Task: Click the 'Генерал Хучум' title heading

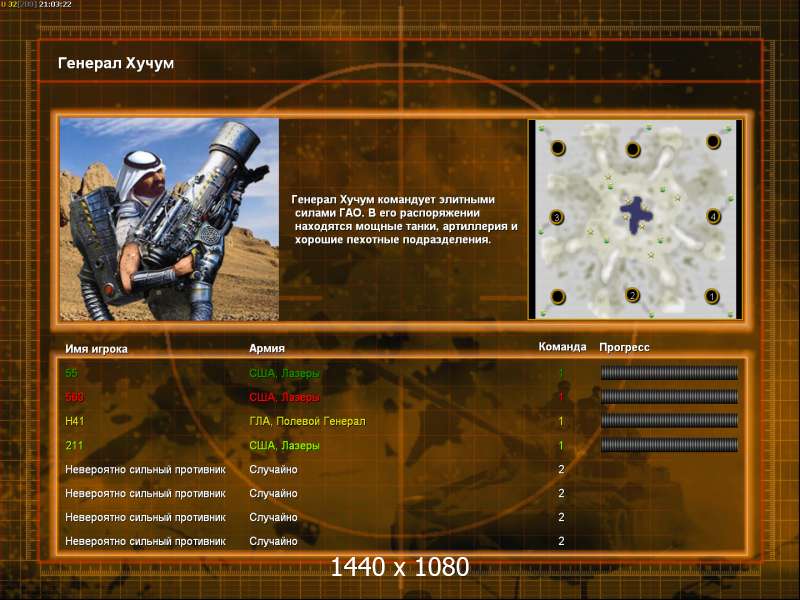Action: (116, 63)
